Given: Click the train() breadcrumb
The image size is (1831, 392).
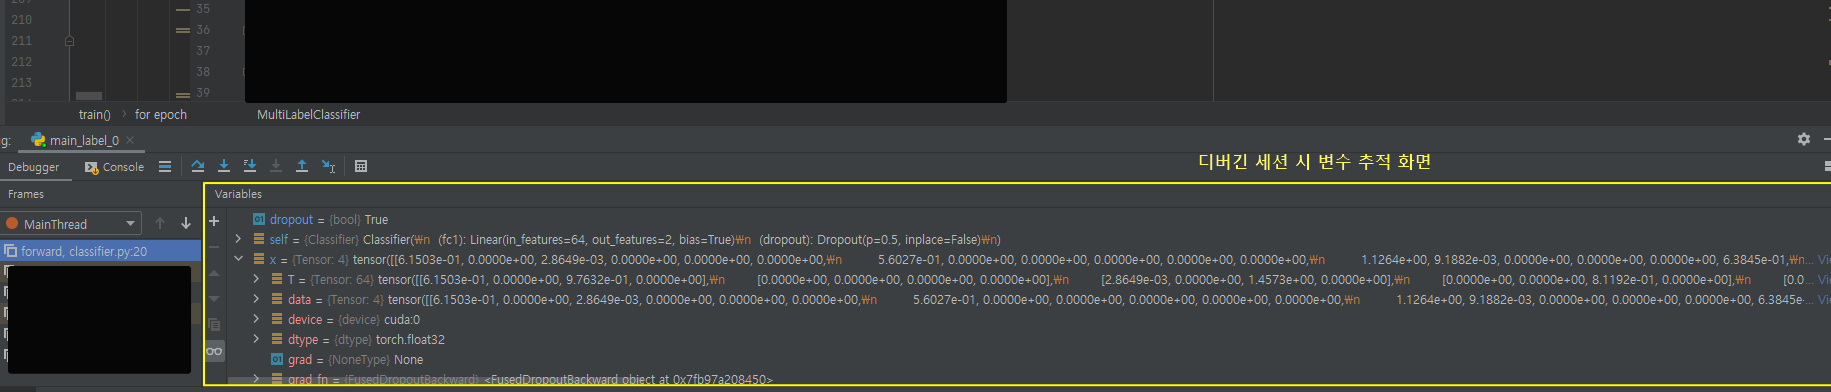Looking at the screenshot, I should click(x=95, y=115).
